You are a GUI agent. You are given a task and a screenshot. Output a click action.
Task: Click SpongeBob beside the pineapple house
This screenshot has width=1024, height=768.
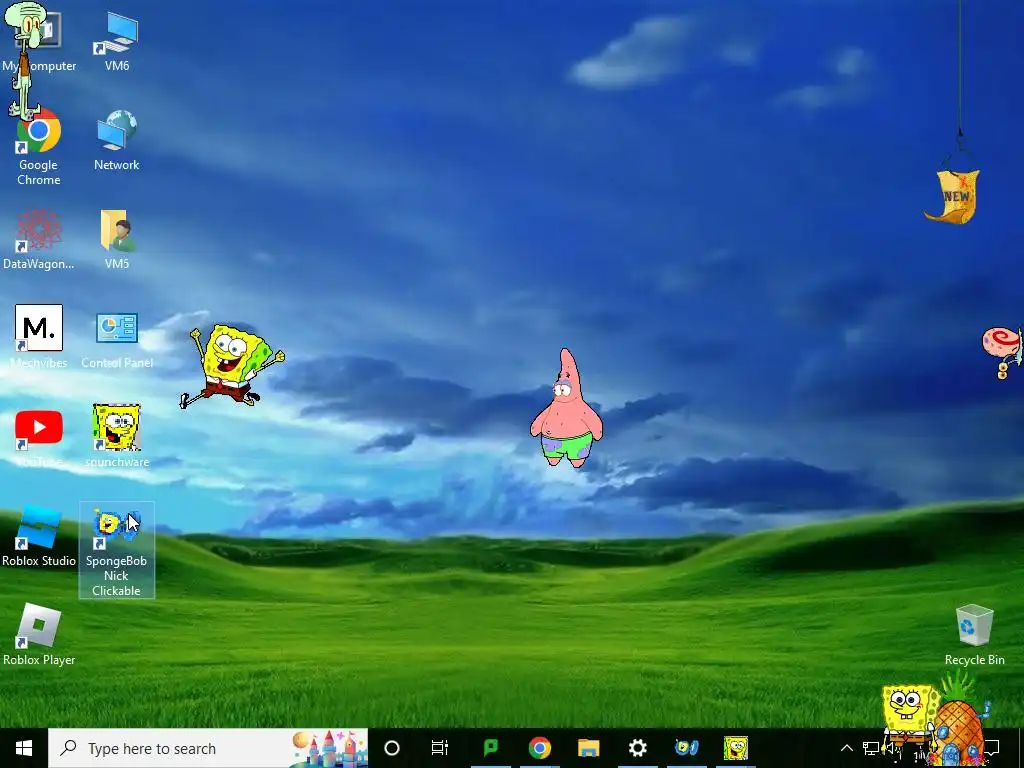tap(909, 713)
